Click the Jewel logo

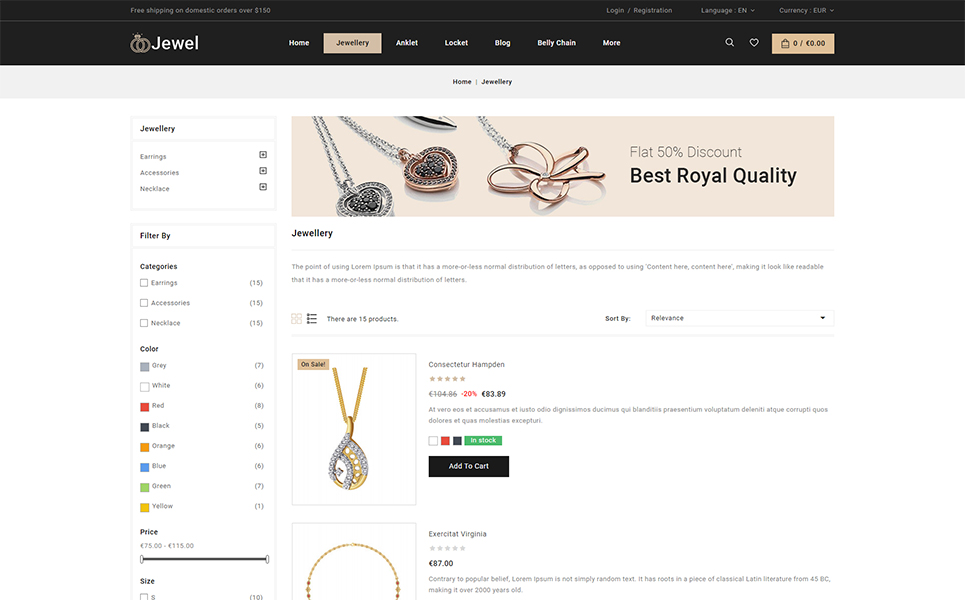pos(164,42)
